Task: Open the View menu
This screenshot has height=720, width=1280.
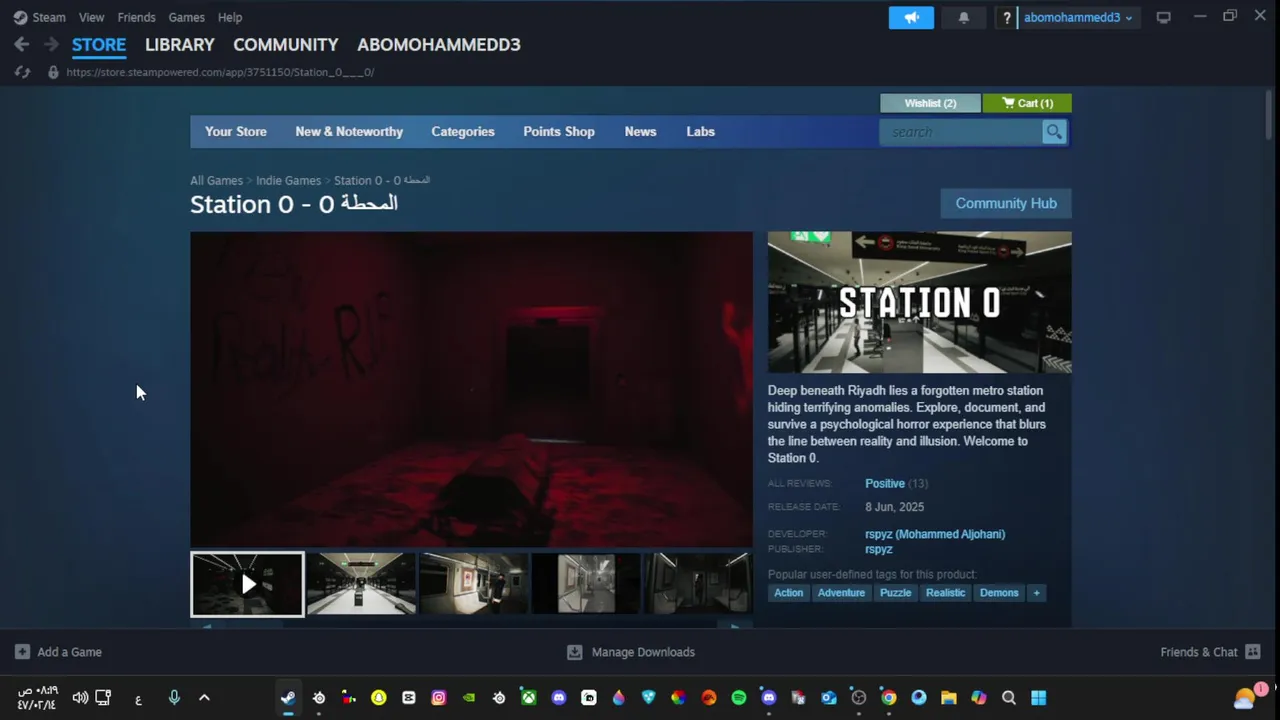Action: [x=91, y=18]
